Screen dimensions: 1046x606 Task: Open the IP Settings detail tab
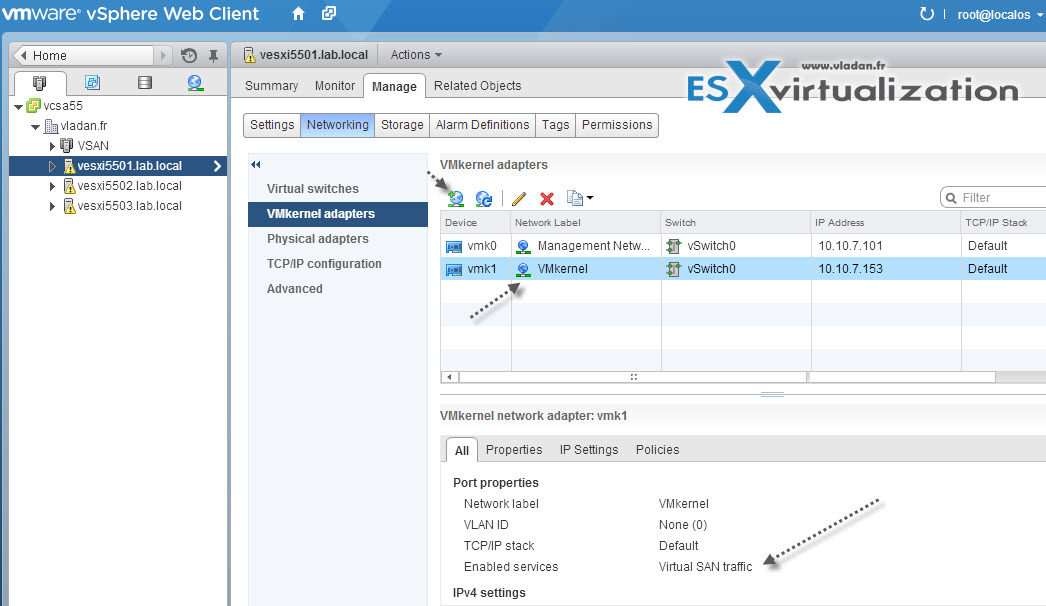point(589,450)
